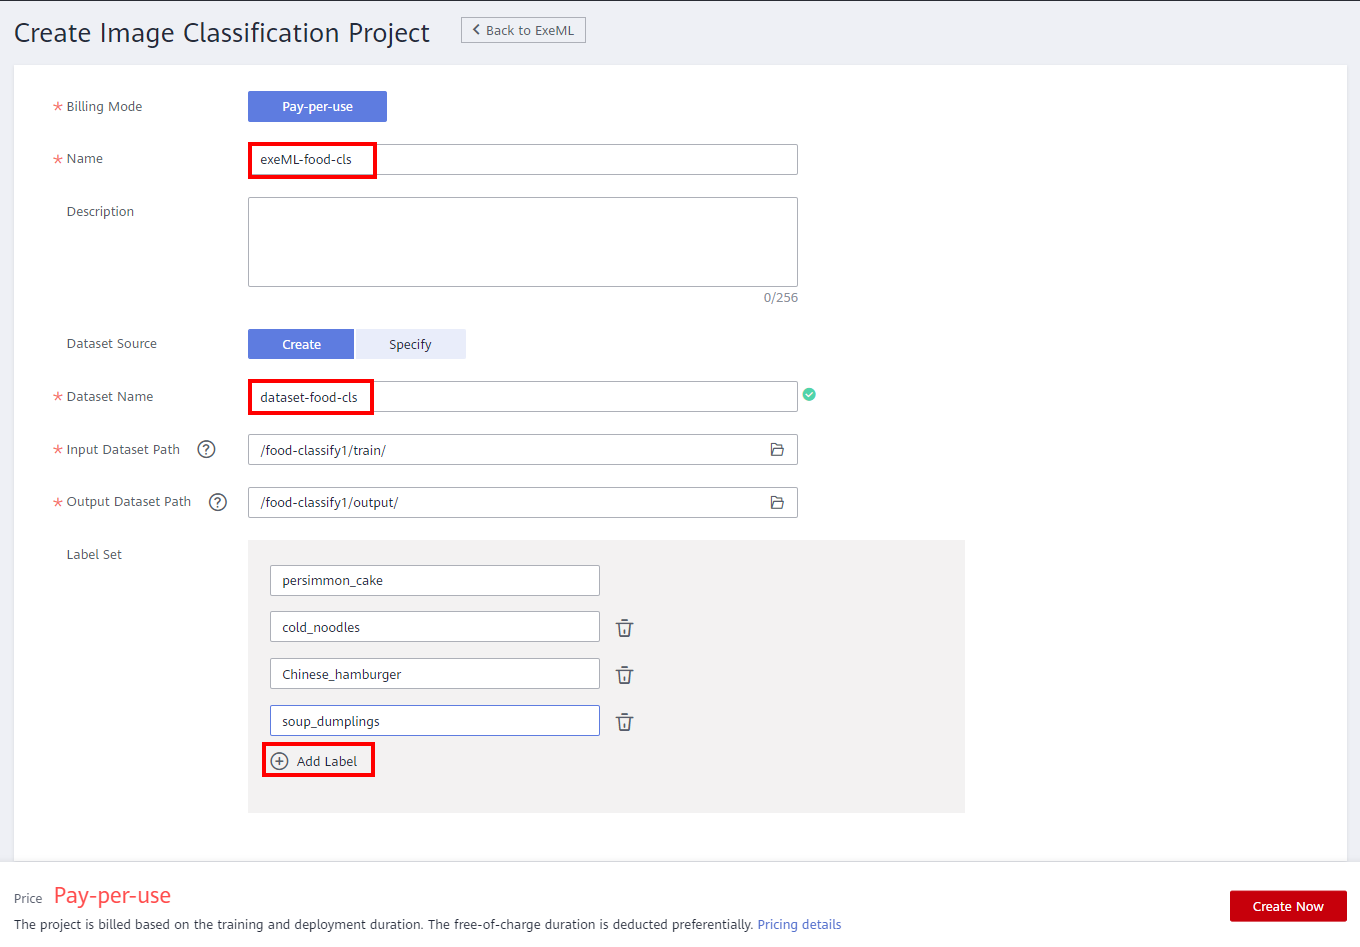
Task: Go back to ExeML page
Action: pos(523,30)
